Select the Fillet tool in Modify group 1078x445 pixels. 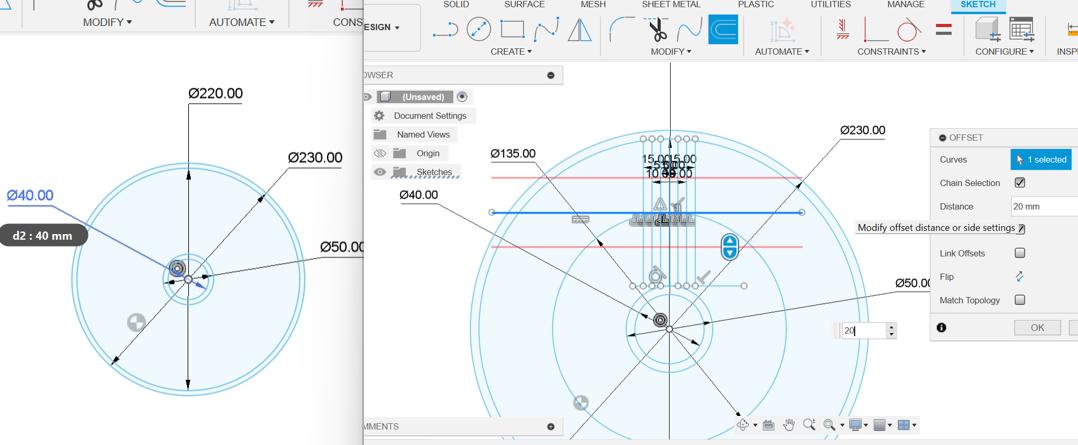click(622, 30)
